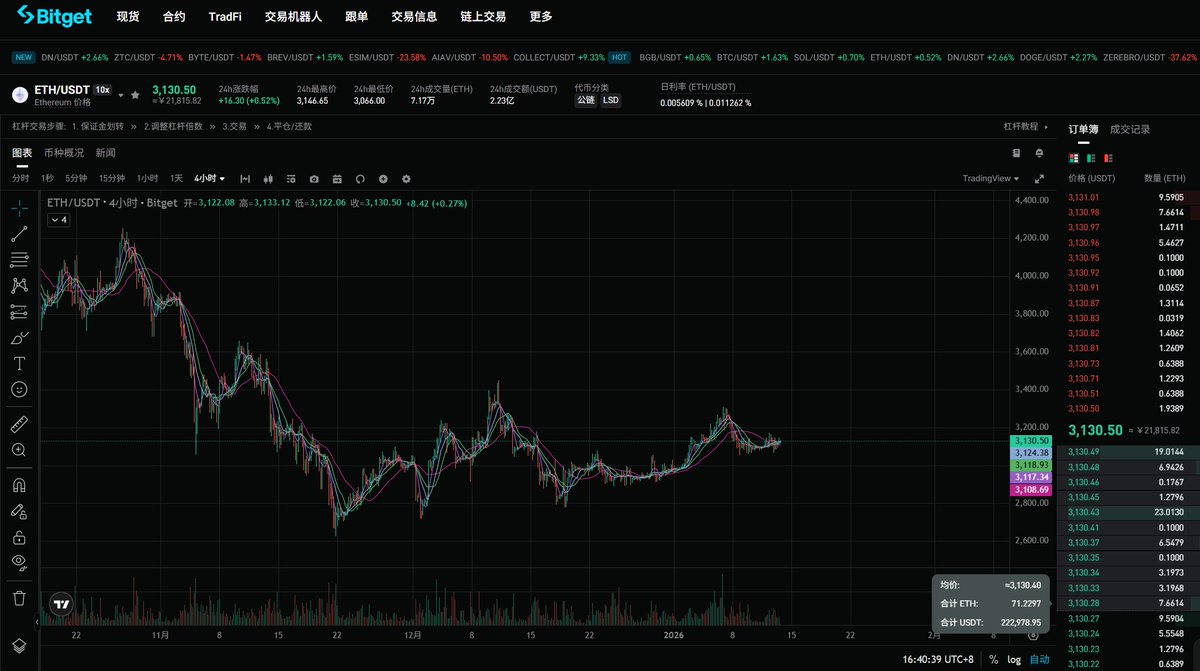This screenshot has width=1200, height=671.
Task: Select the text annotation tool
Action: tap(19, 363)
